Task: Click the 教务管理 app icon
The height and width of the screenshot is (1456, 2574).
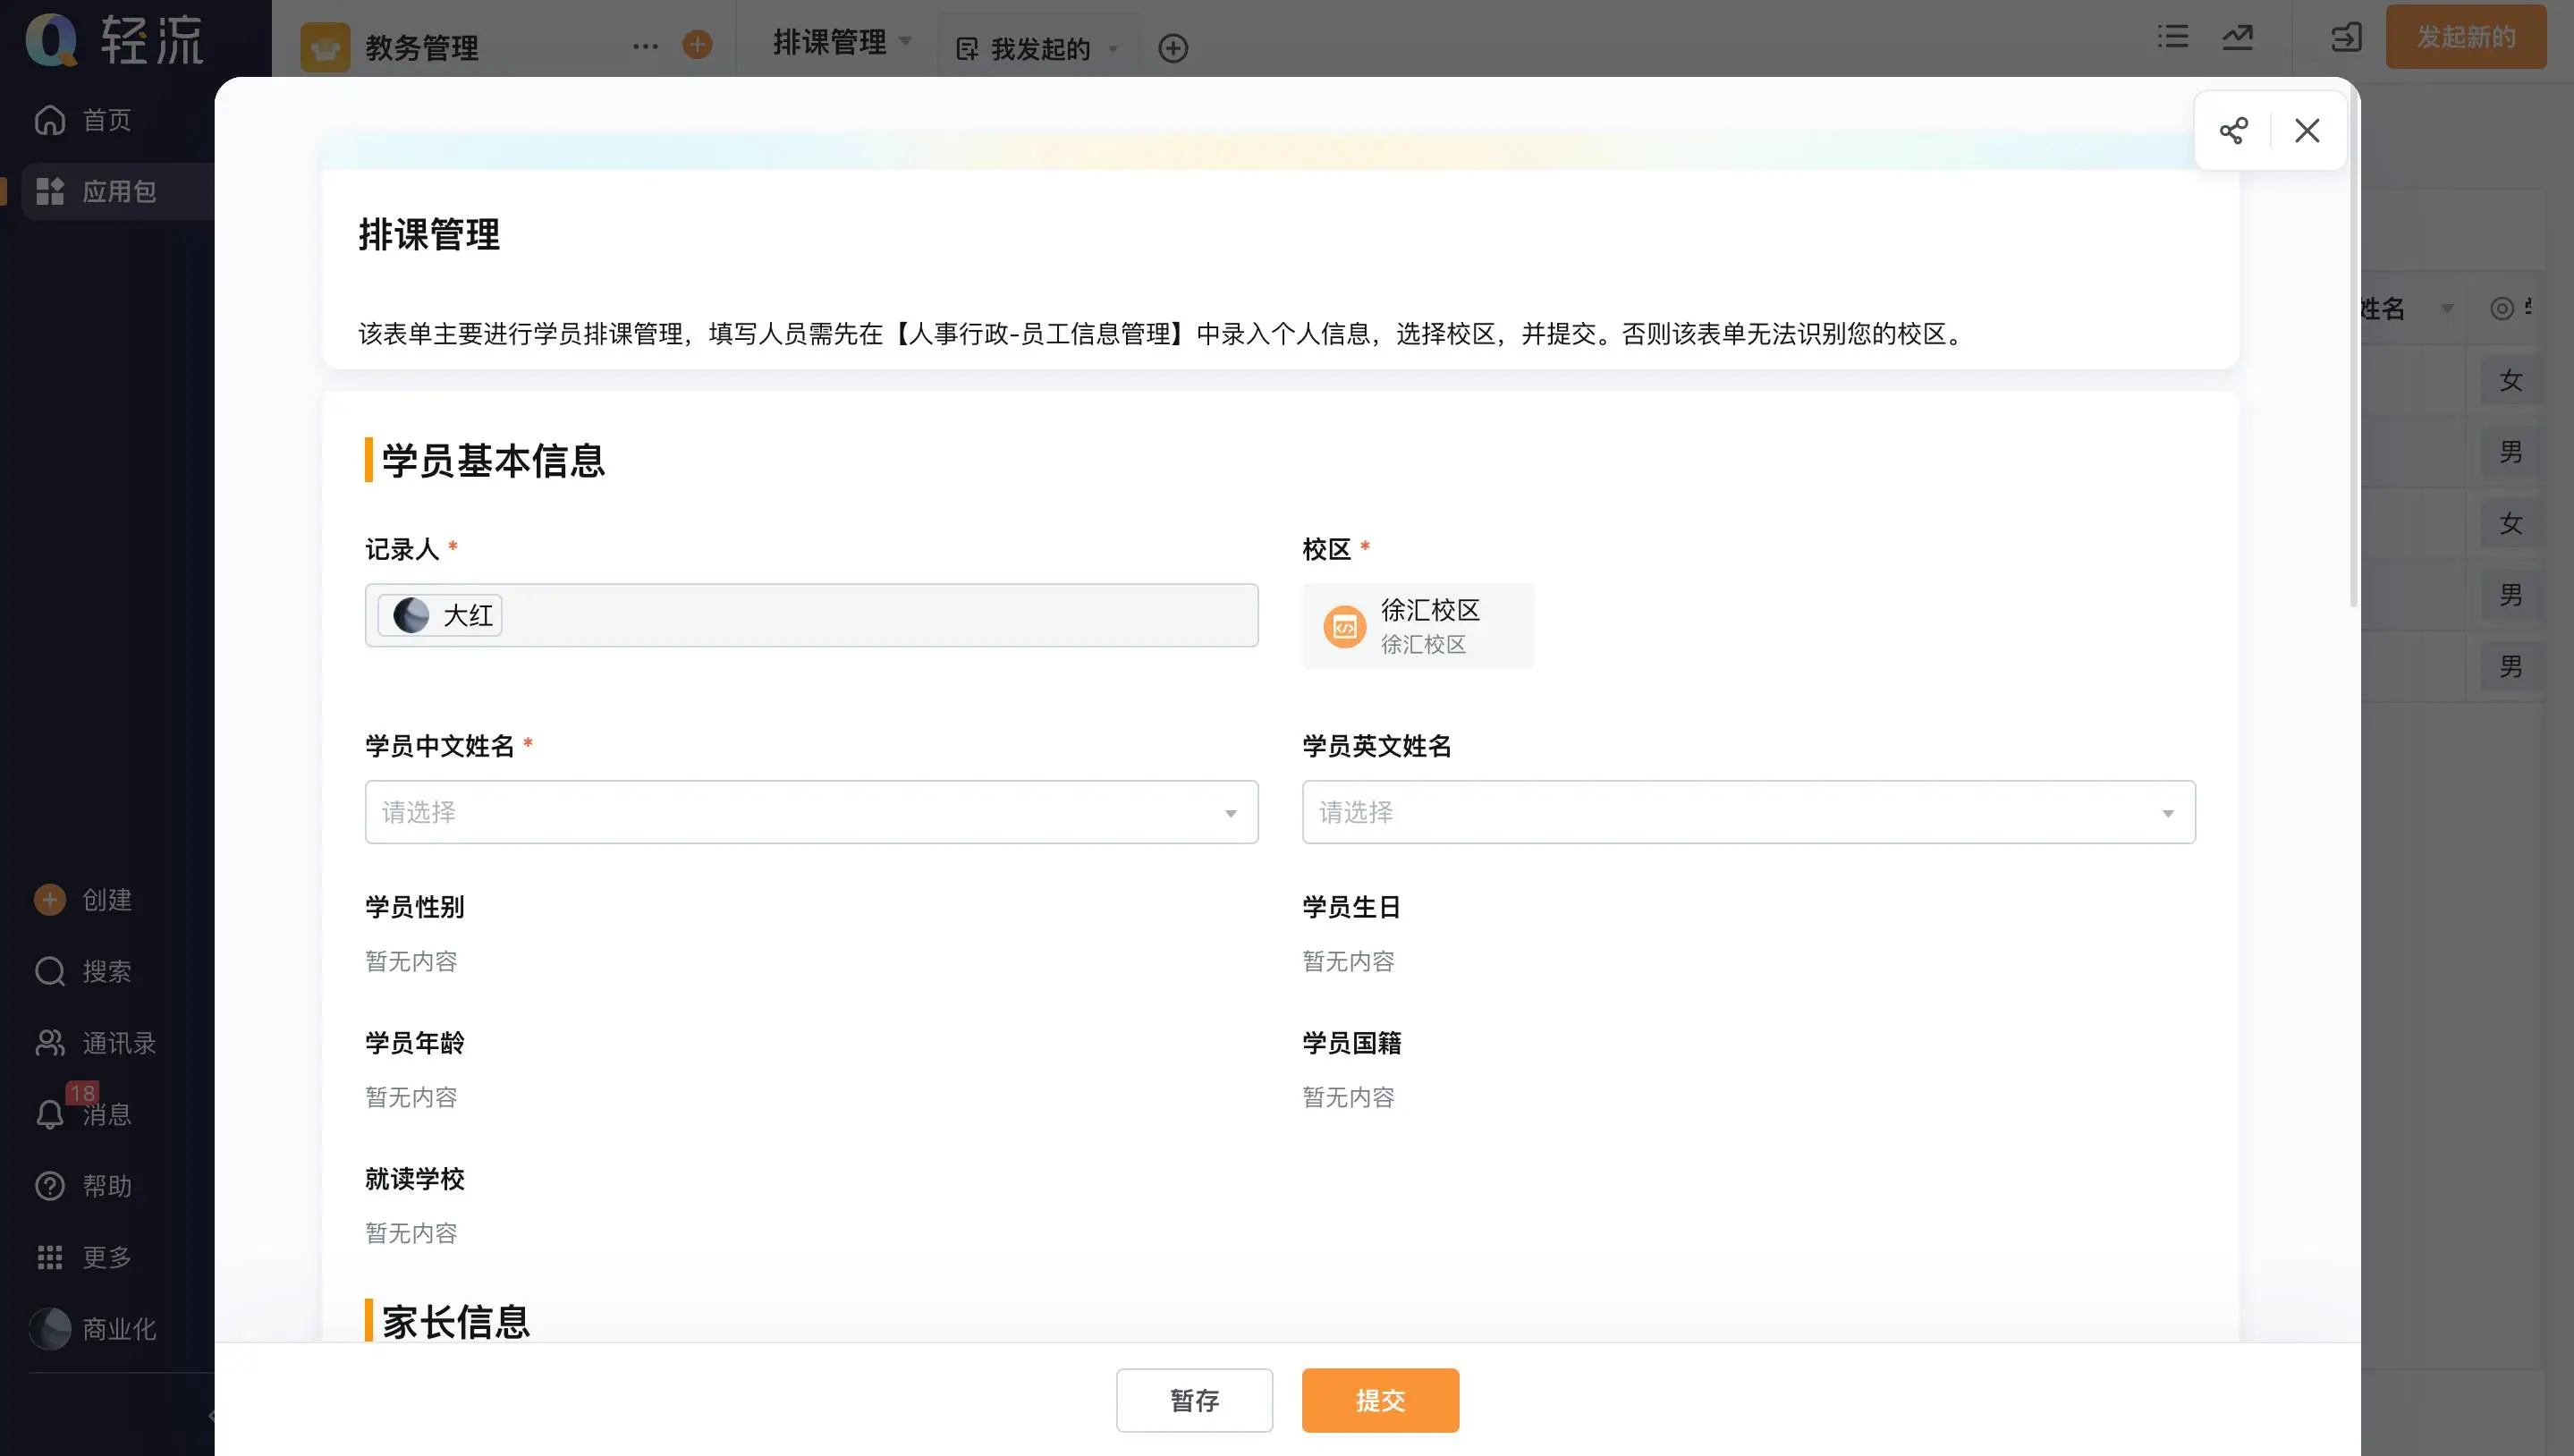Action: point(325,47)
